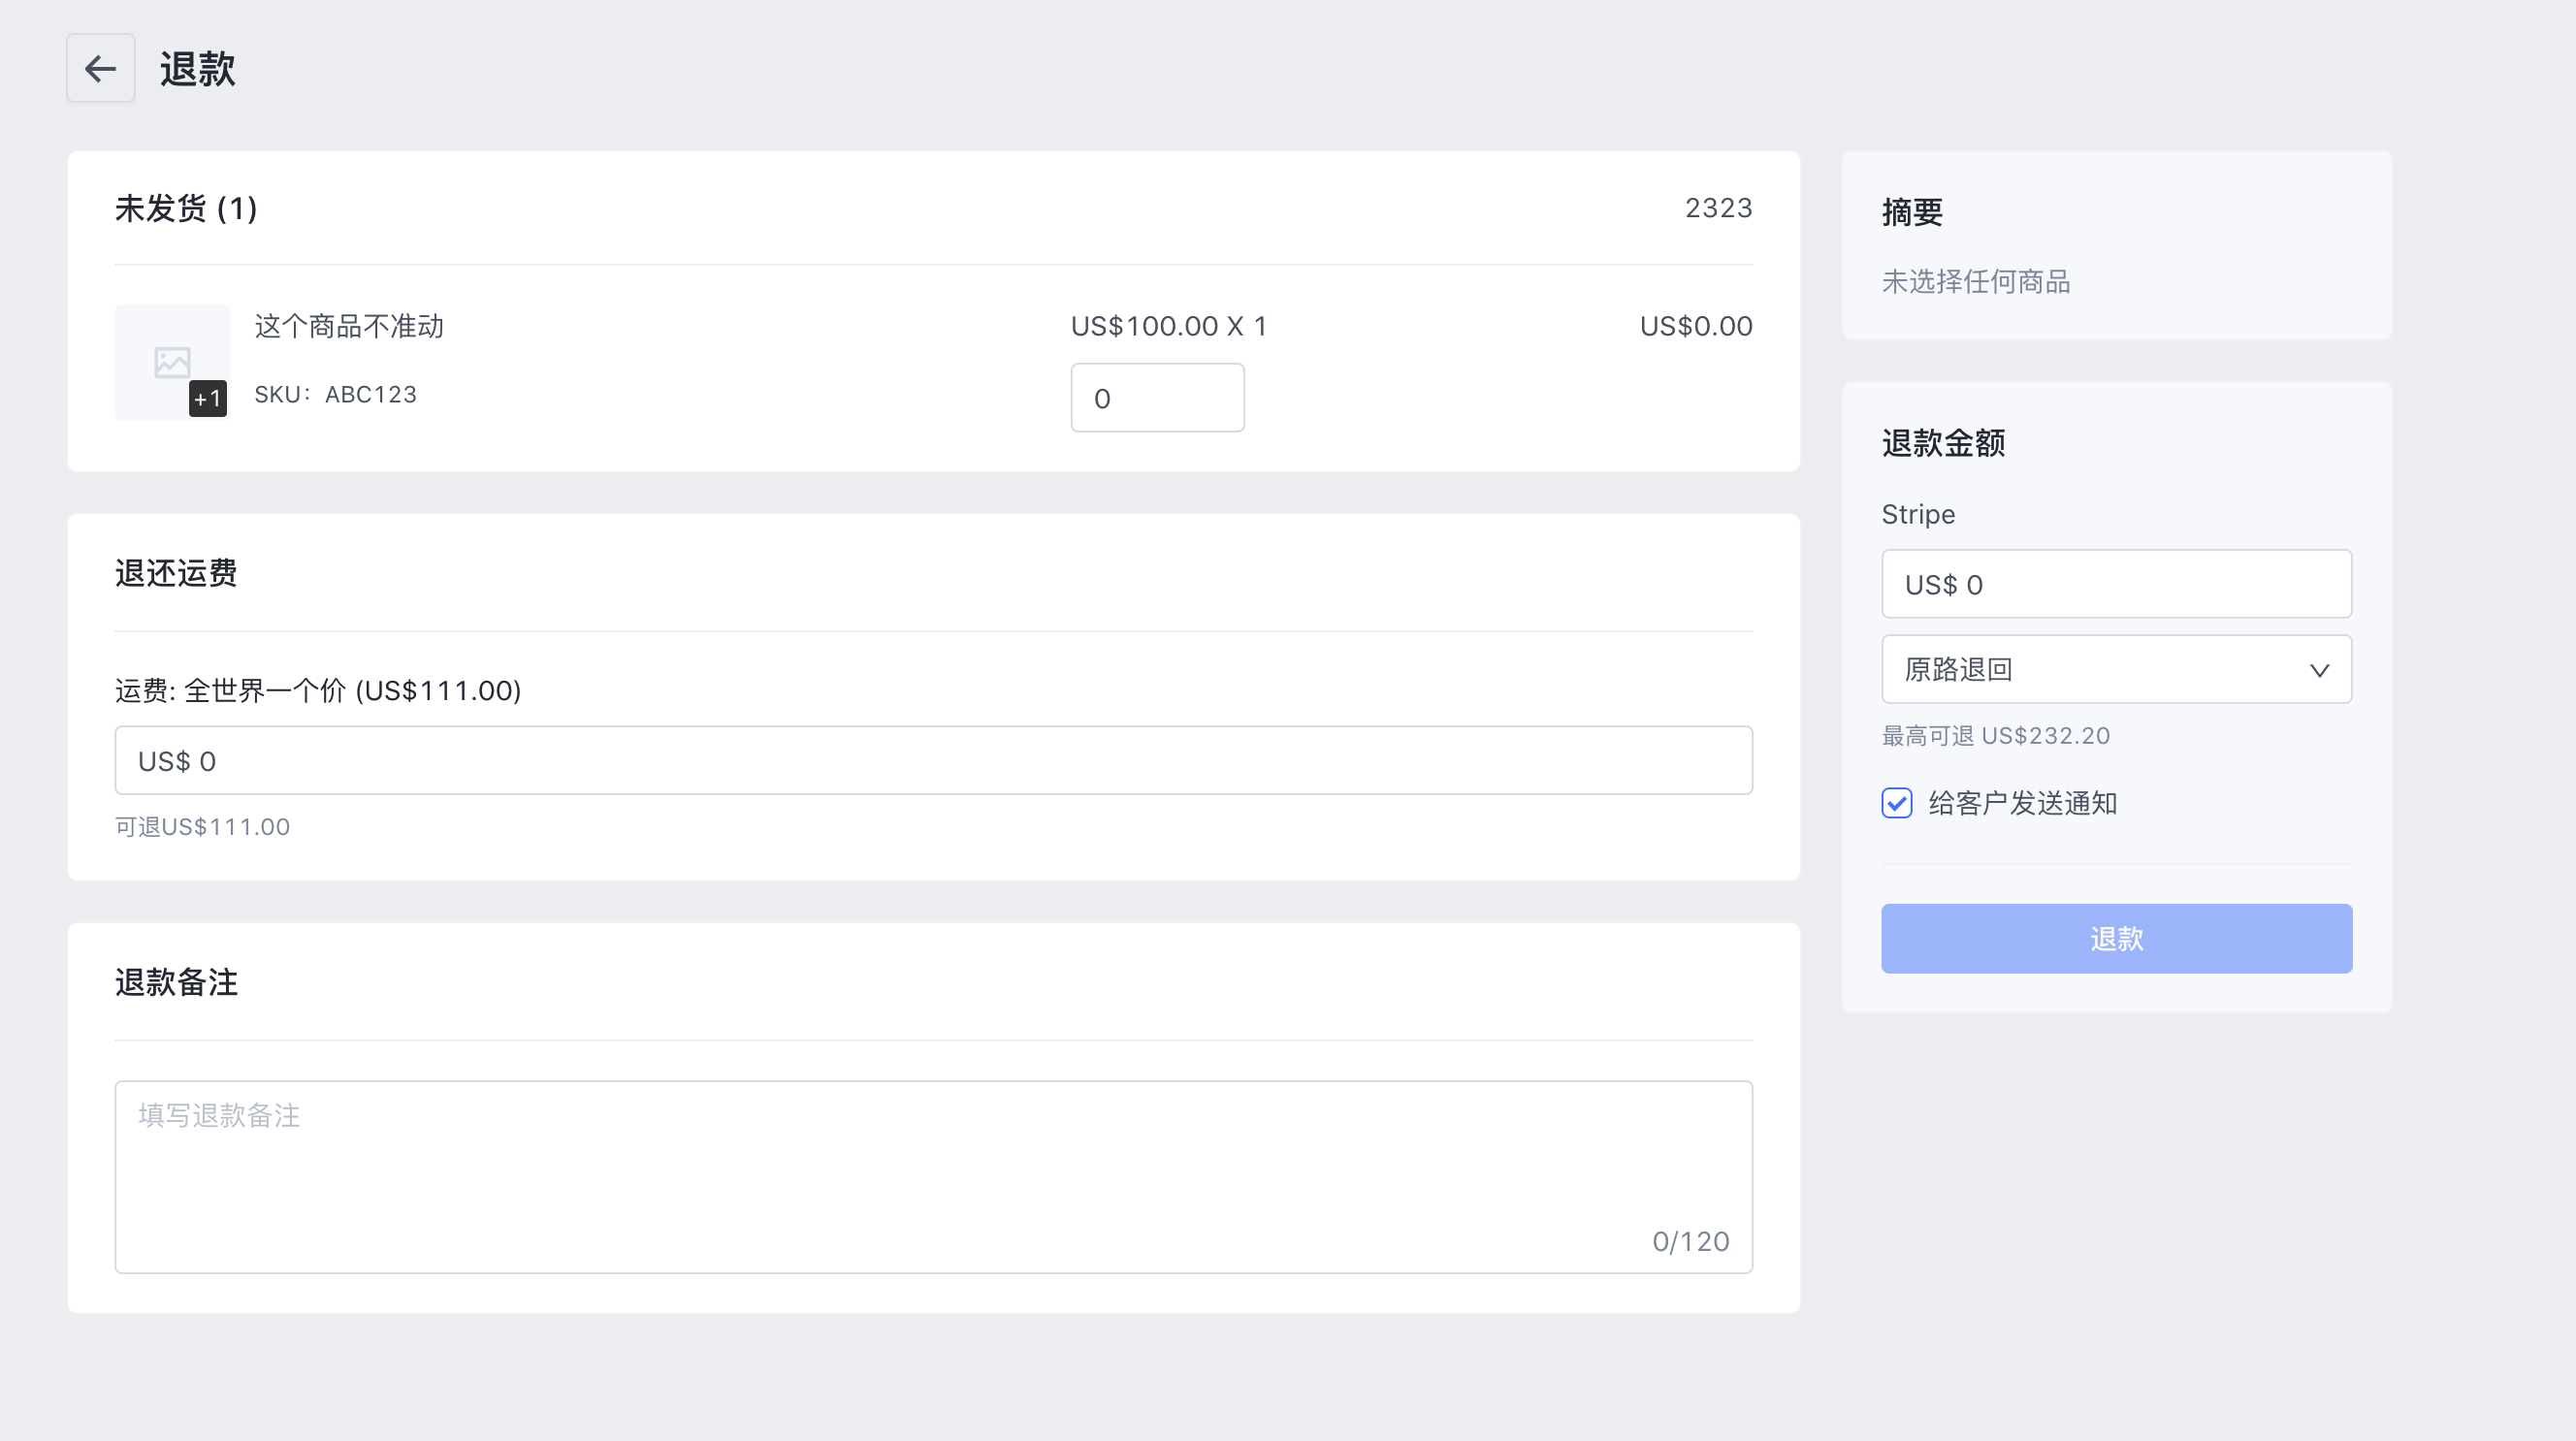Click the 退还运费 section heading
The image size is (2576, 1441).
point(176,573)
